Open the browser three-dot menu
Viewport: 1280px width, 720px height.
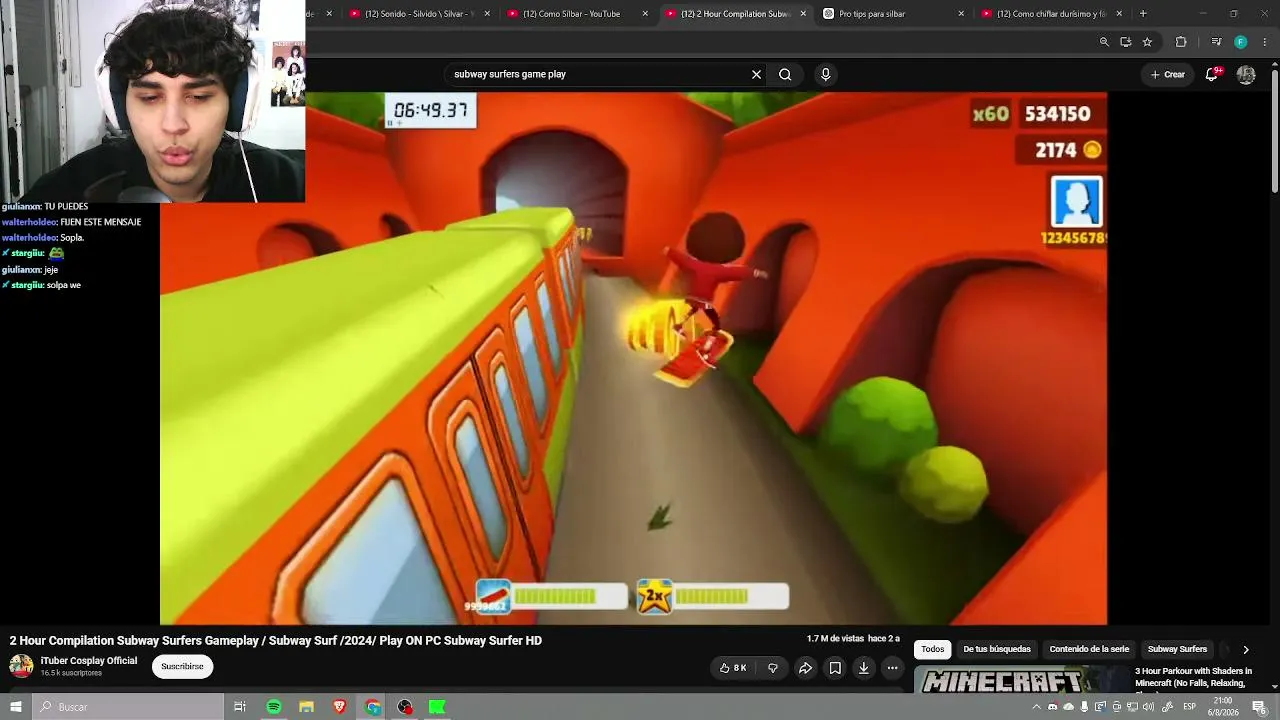tap(1265, 42)
